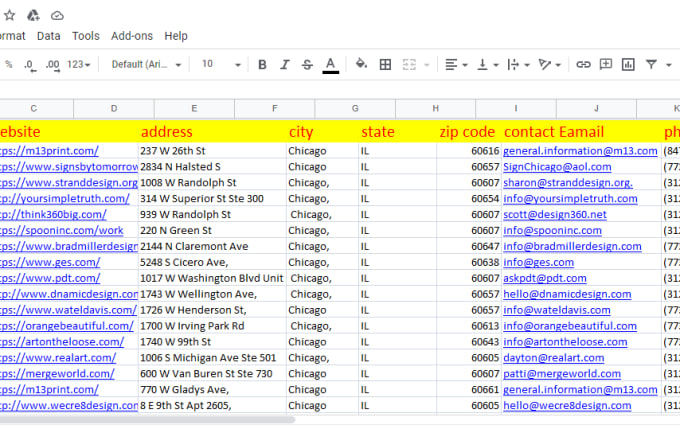
Task: Select cell '8 E 9th St Apt 2605,'
Action: coord(212,405)
